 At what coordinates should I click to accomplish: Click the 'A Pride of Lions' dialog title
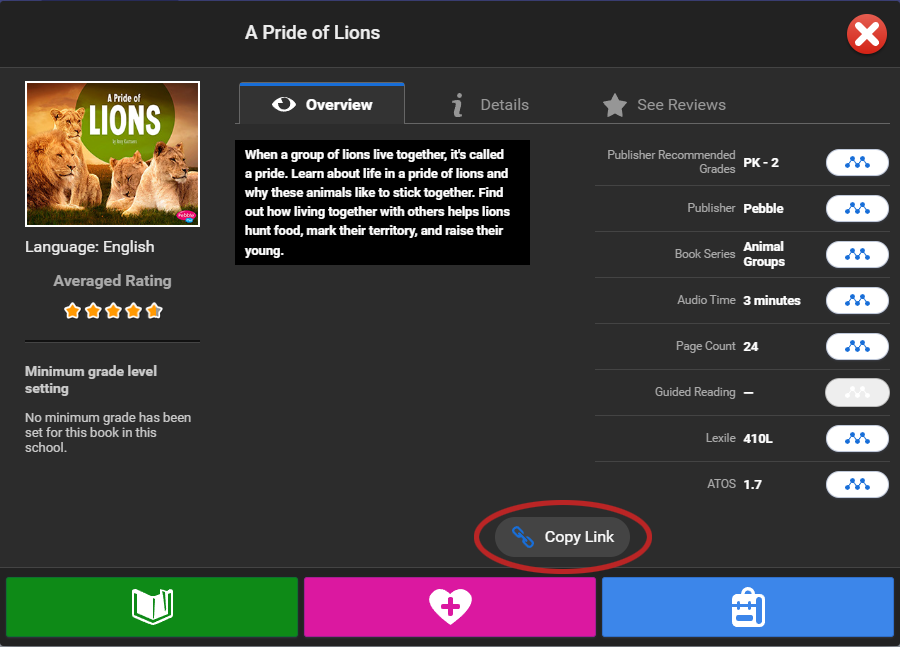[x=312, y=33]
